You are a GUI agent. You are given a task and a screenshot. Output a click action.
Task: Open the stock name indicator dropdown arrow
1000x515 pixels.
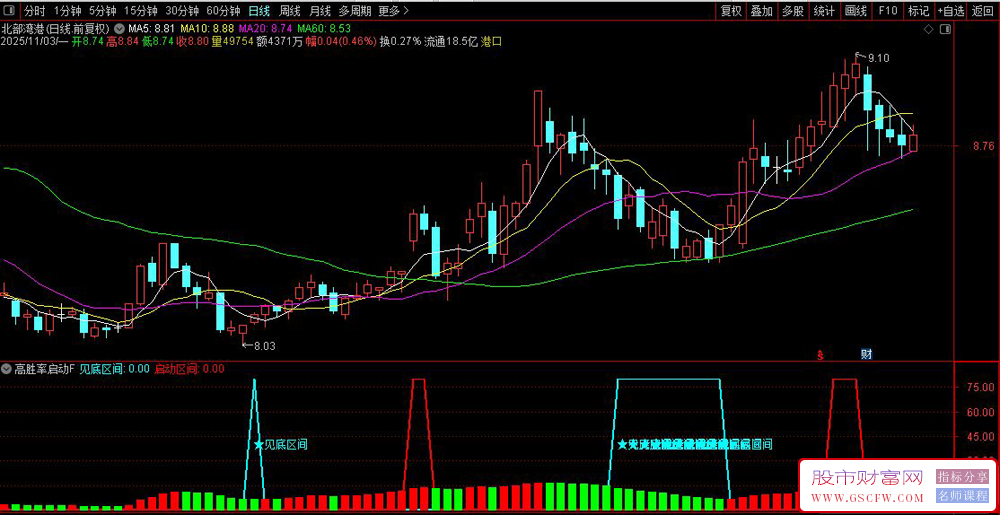pos(119,29)
